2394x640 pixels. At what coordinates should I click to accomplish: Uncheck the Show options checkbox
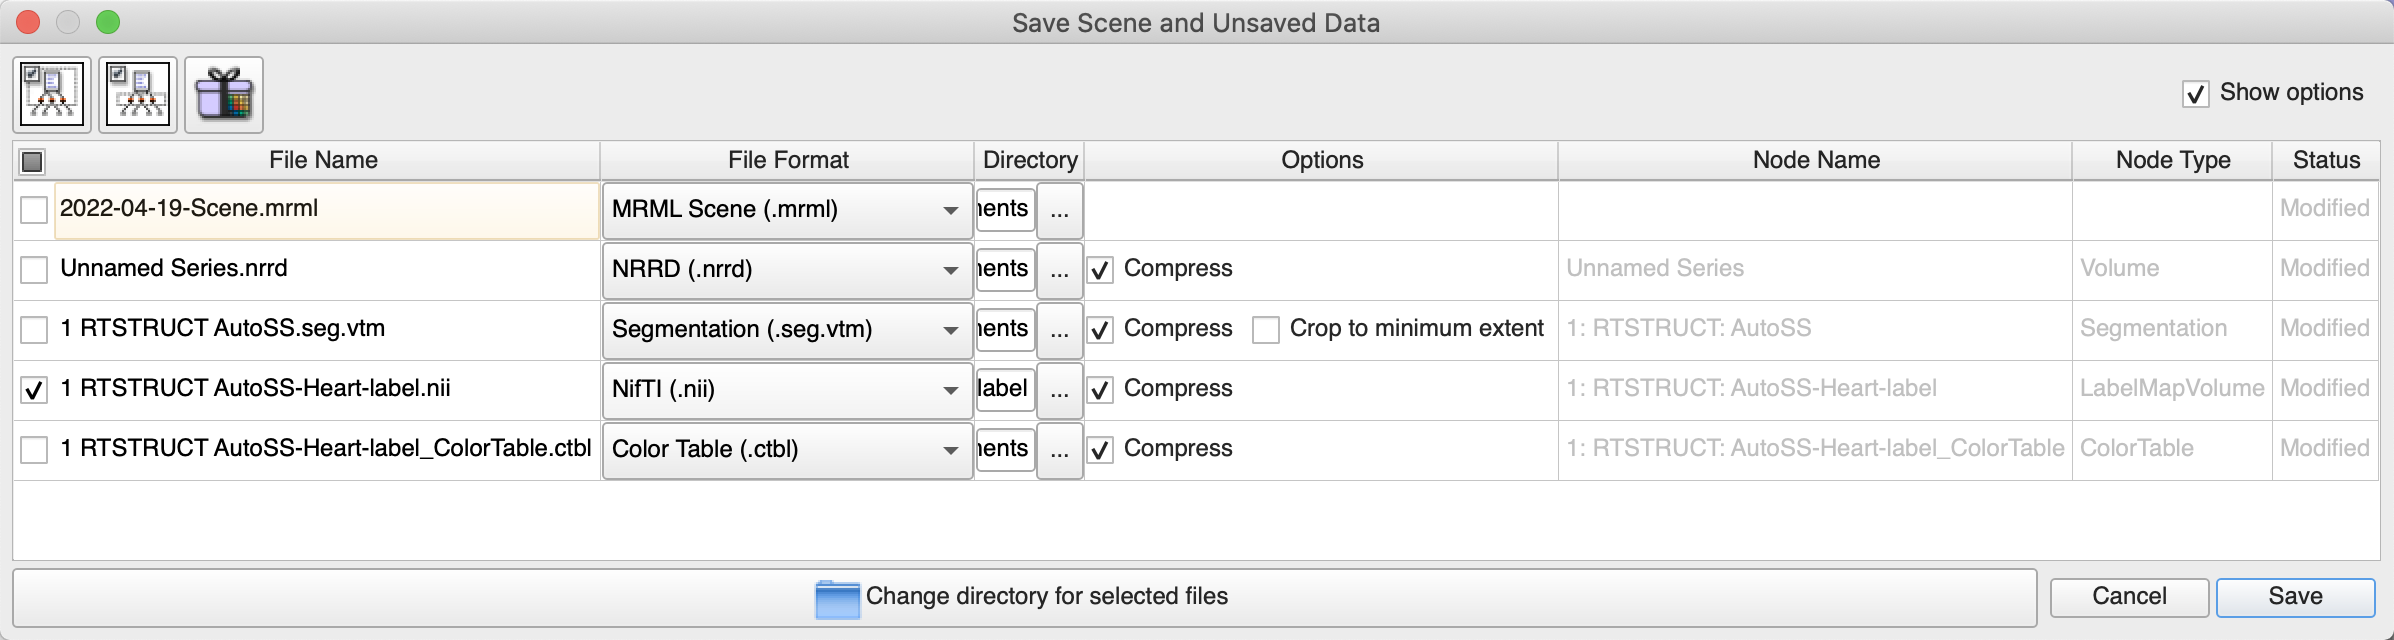coord(2195,94)
